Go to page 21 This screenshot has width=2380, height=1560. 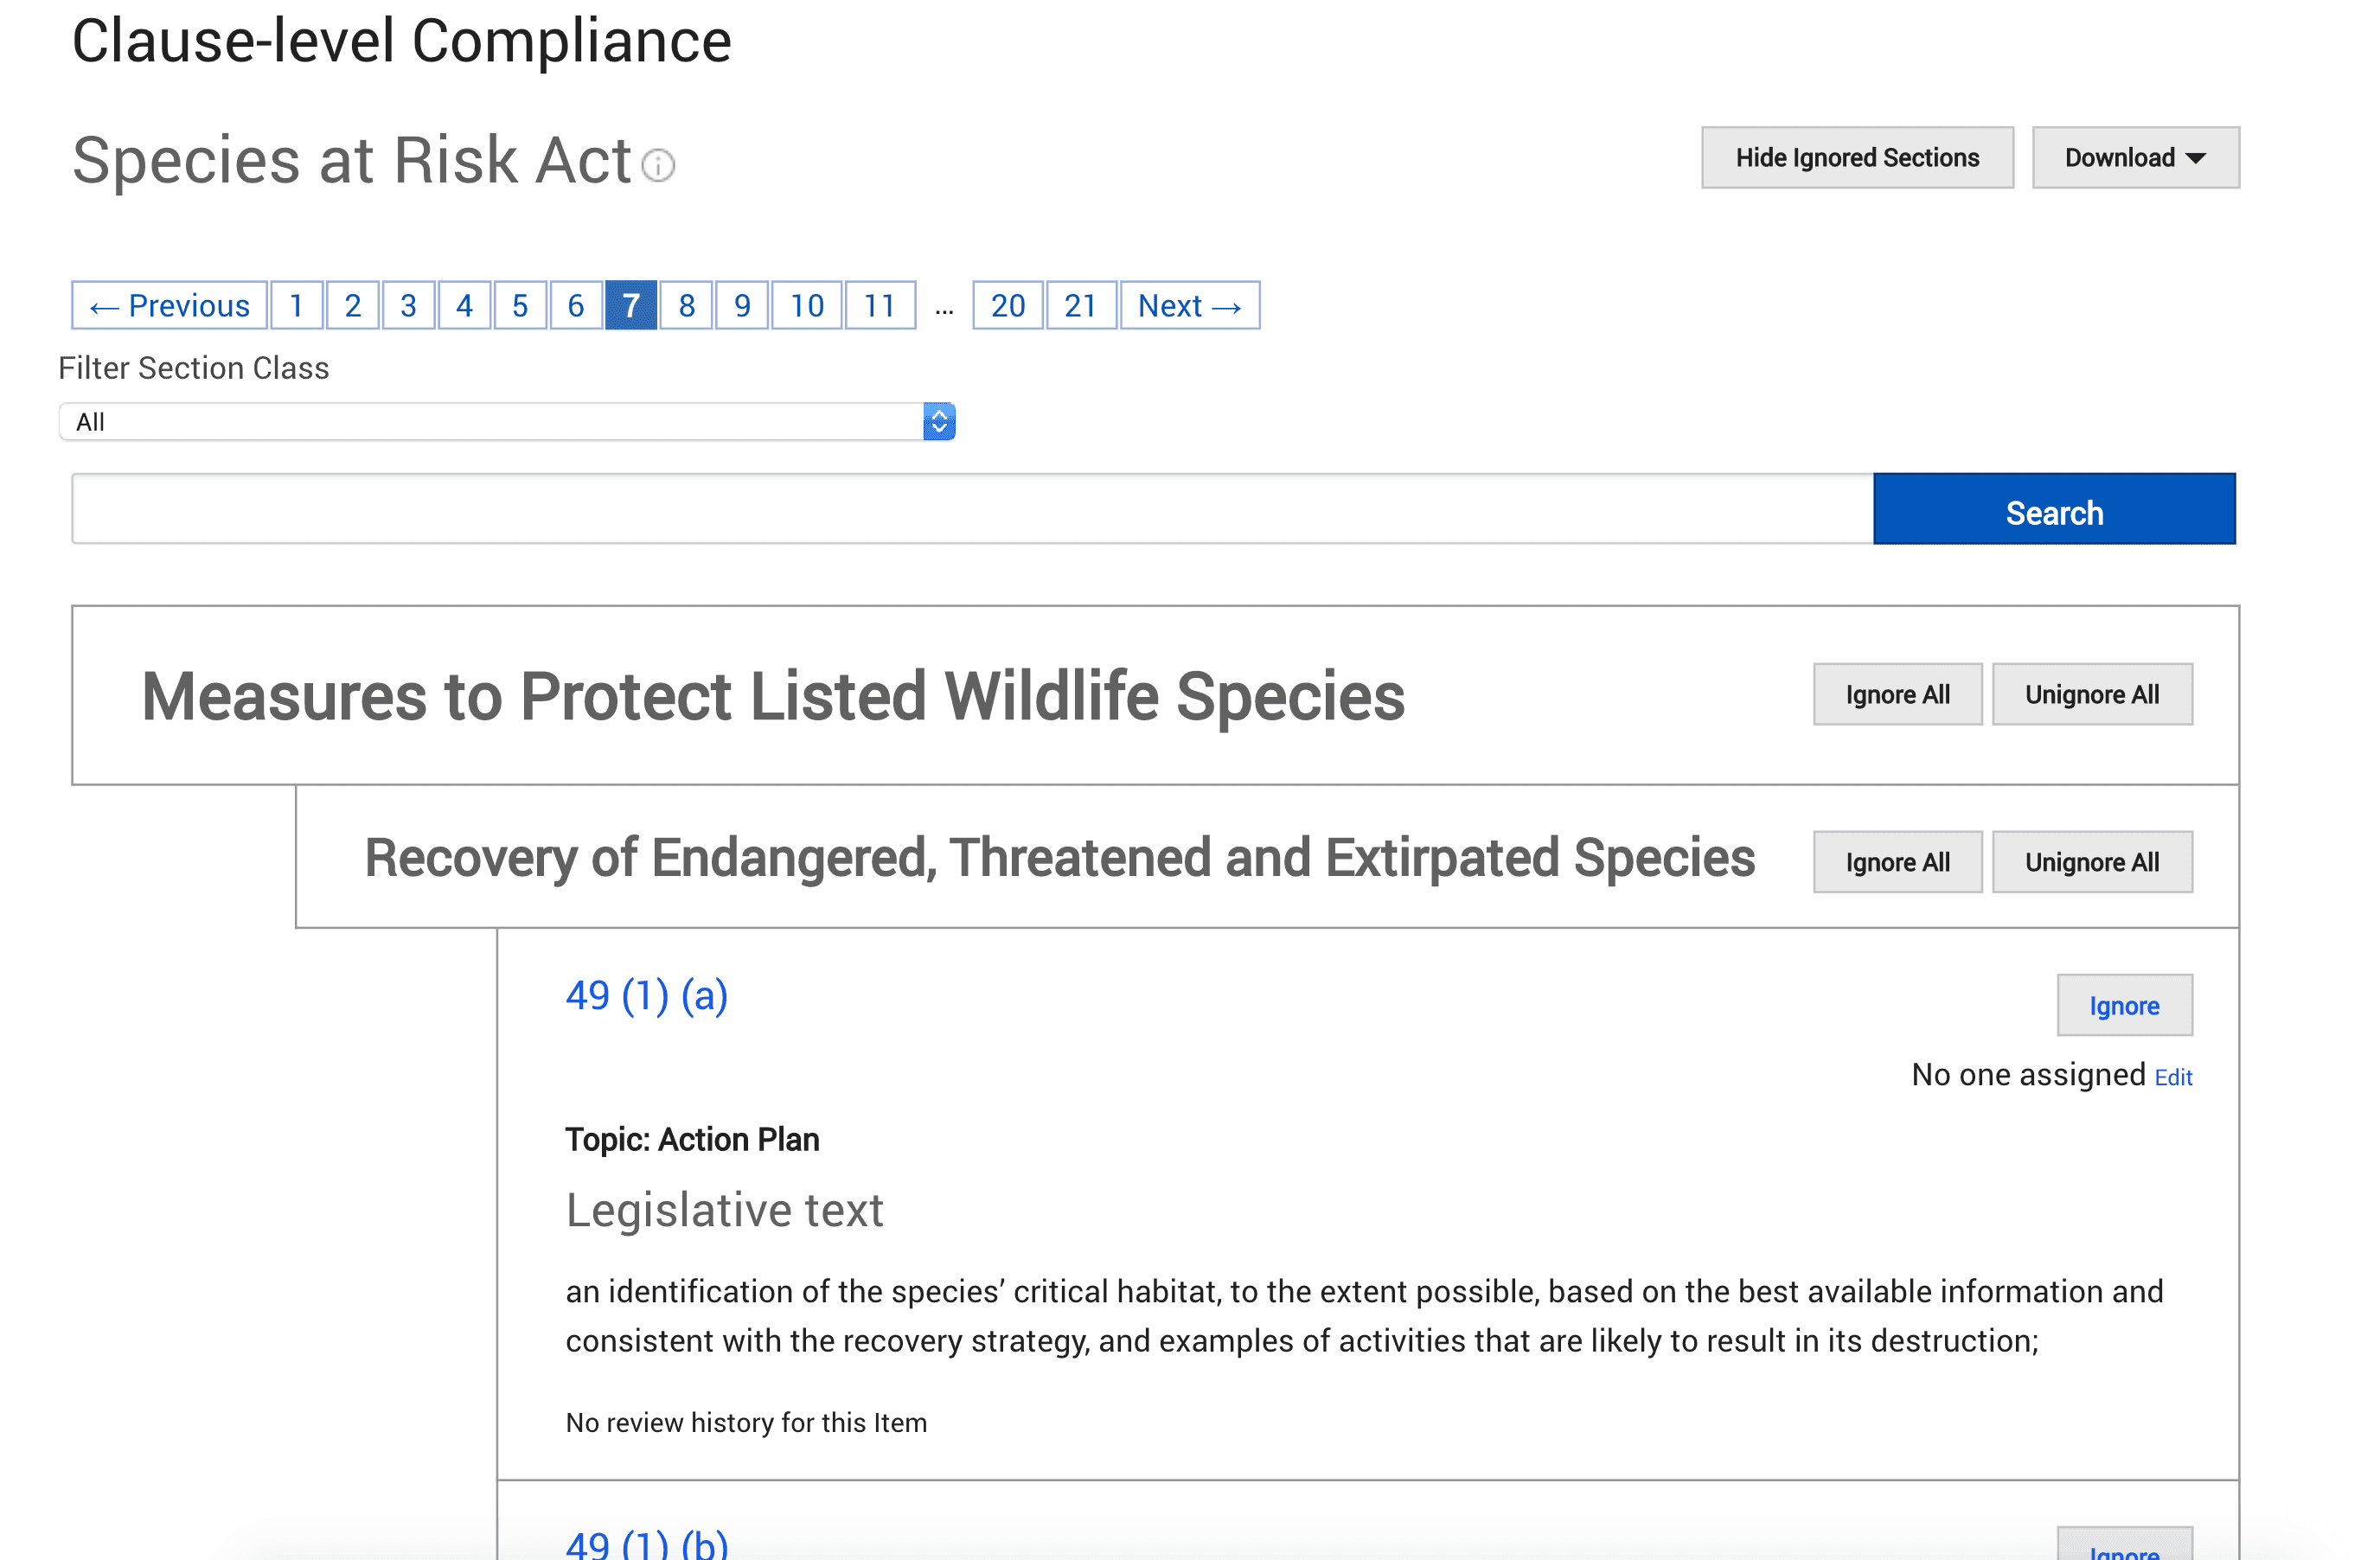tap(1081, 306)
